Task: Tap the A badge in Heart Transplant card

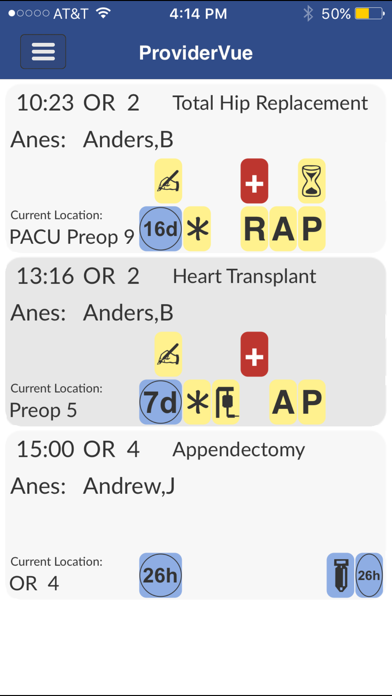Action: [283, 402]
